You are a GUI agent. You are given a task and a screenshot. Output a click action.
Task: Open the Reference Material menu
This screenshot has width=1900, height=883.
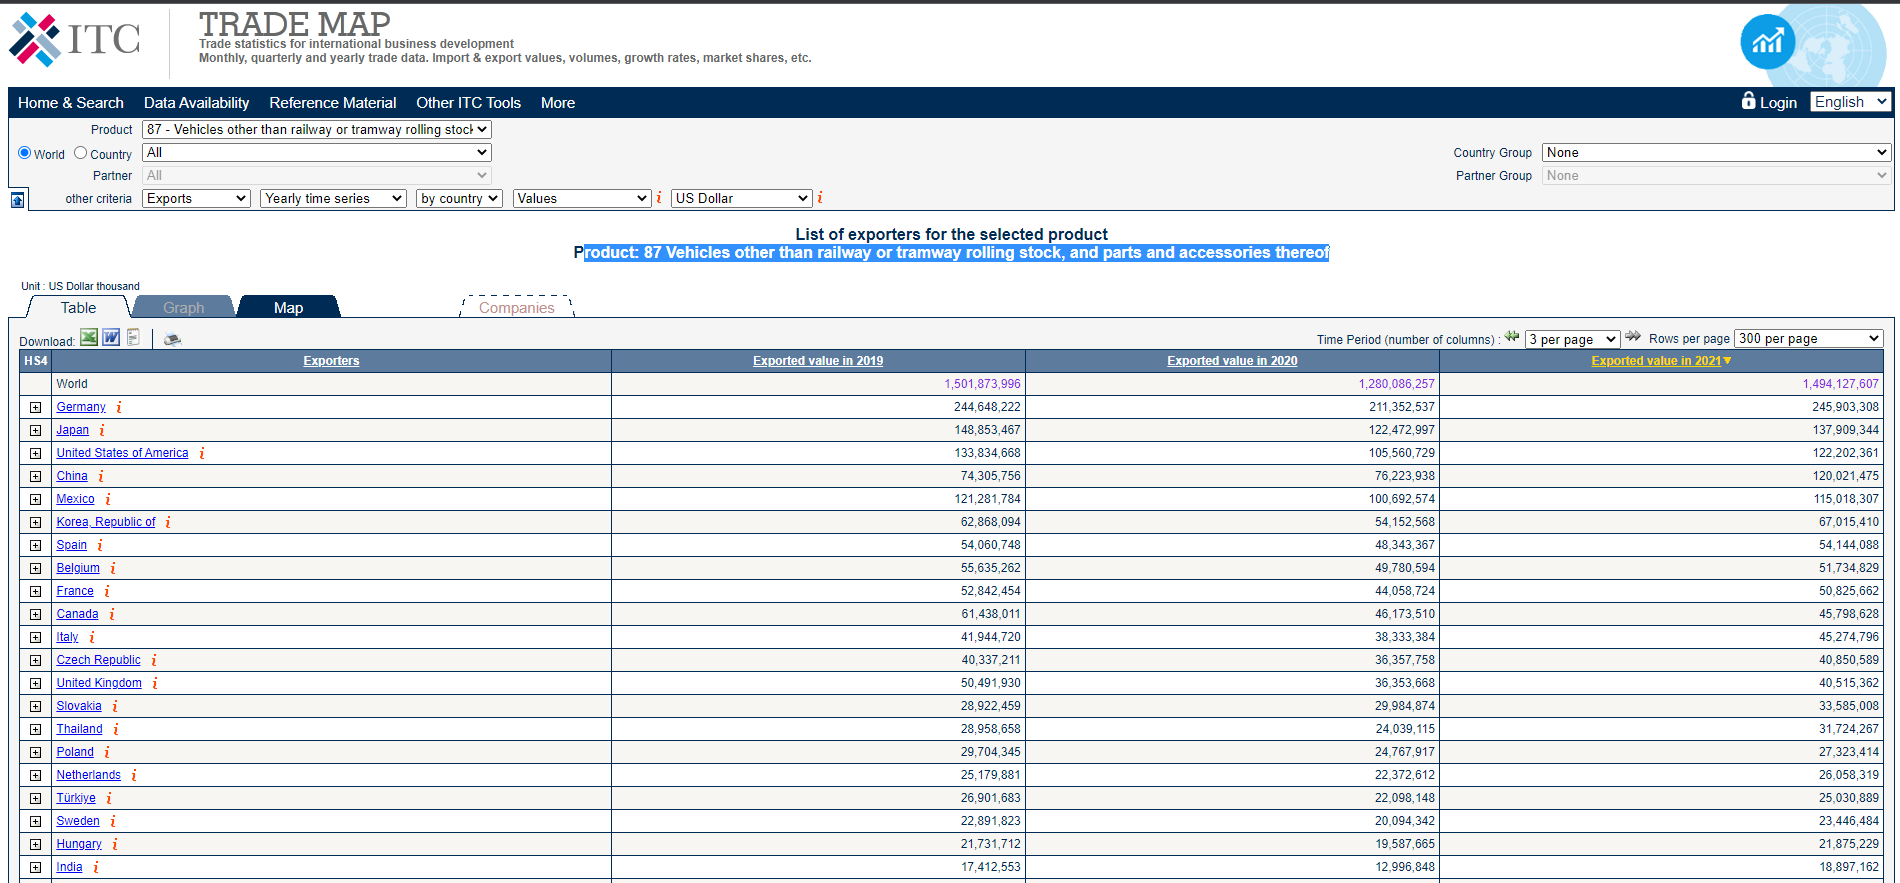point(333,102)
